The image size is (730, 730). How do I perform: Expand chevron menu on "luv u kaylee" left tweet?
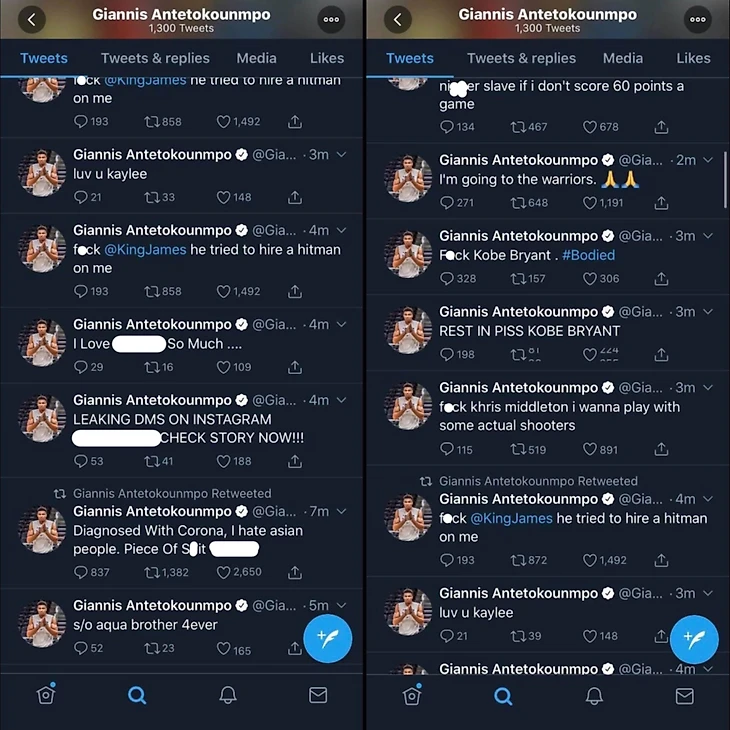341,155
